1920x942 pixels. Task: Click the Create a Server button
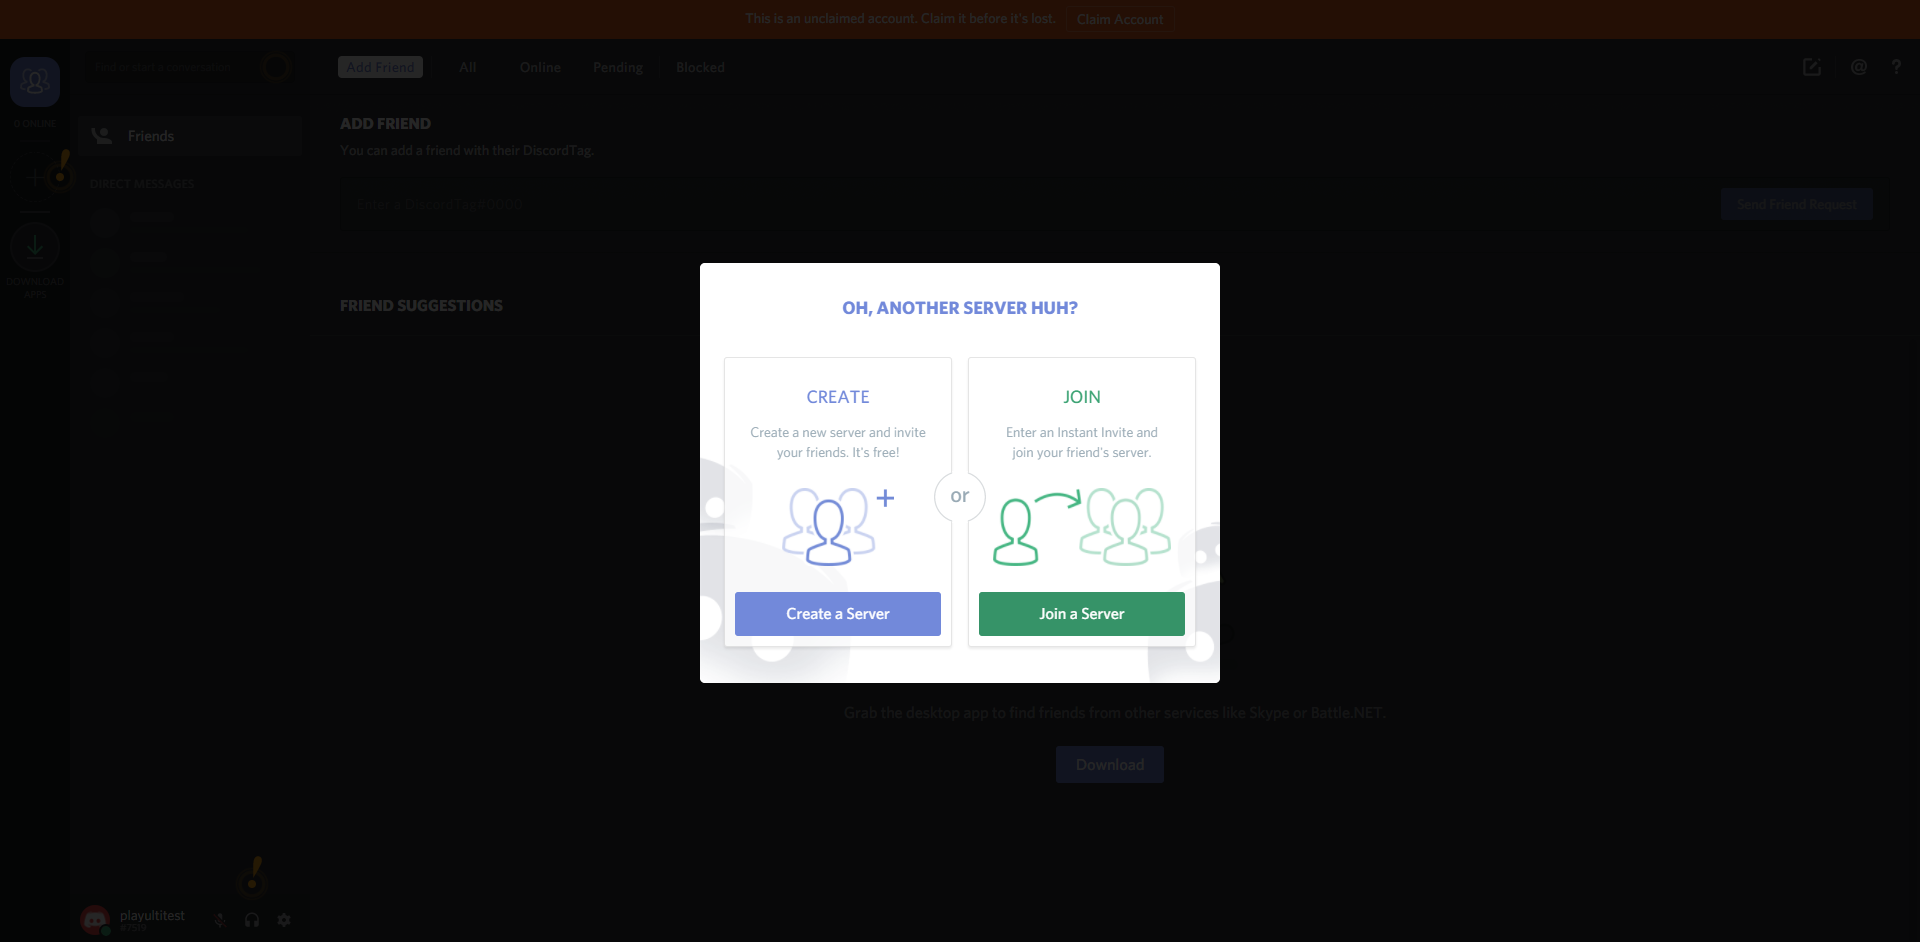[837, 614]
